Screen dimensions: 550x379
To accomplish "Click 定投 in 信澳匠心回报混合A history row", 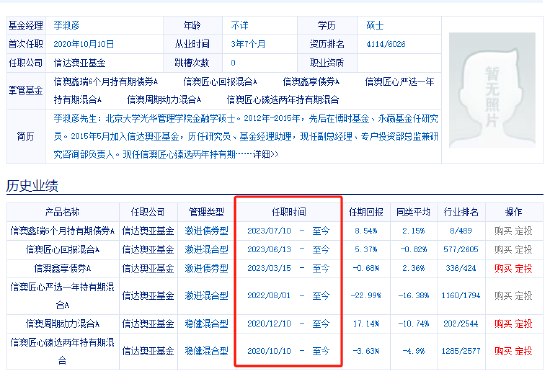I will (x=523, y=250).
